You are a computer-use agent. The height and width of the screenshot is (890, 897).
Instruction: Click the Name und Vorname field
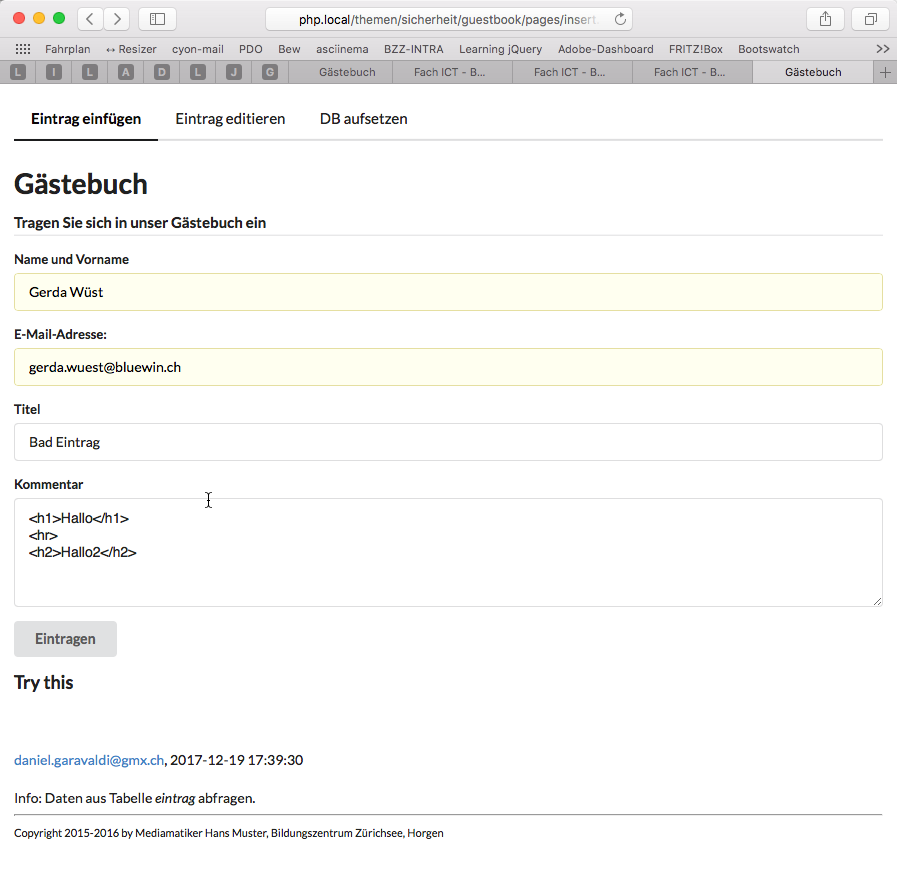point(448,292)
